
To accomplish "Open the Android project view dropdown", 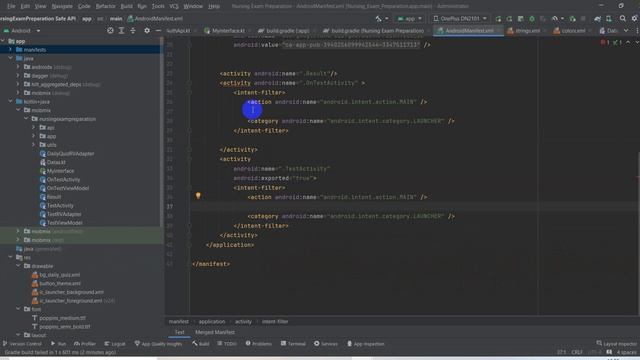I will 22,31.
